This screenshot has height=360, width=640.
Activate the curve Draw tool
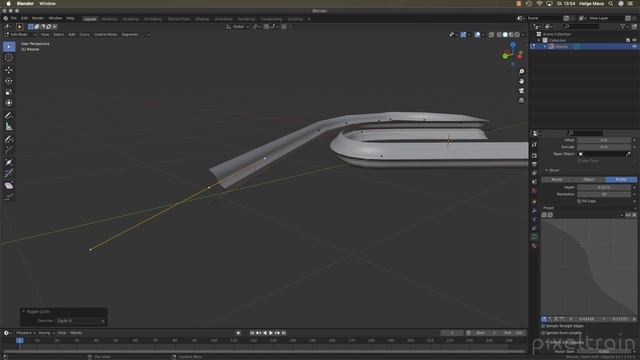click(x=9, y=139)
